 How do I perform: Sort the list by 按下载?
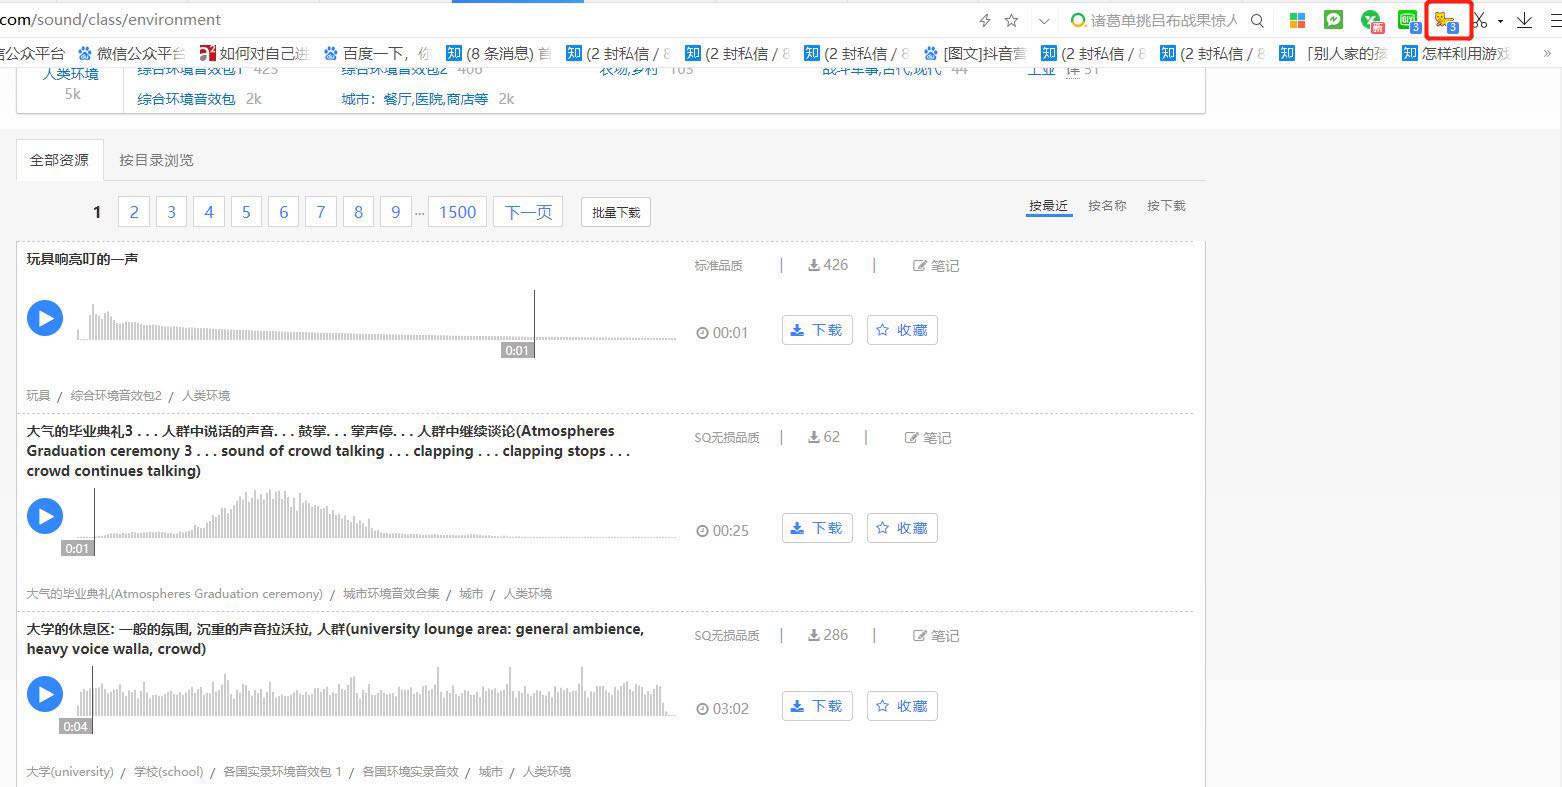coord(1166,206)
